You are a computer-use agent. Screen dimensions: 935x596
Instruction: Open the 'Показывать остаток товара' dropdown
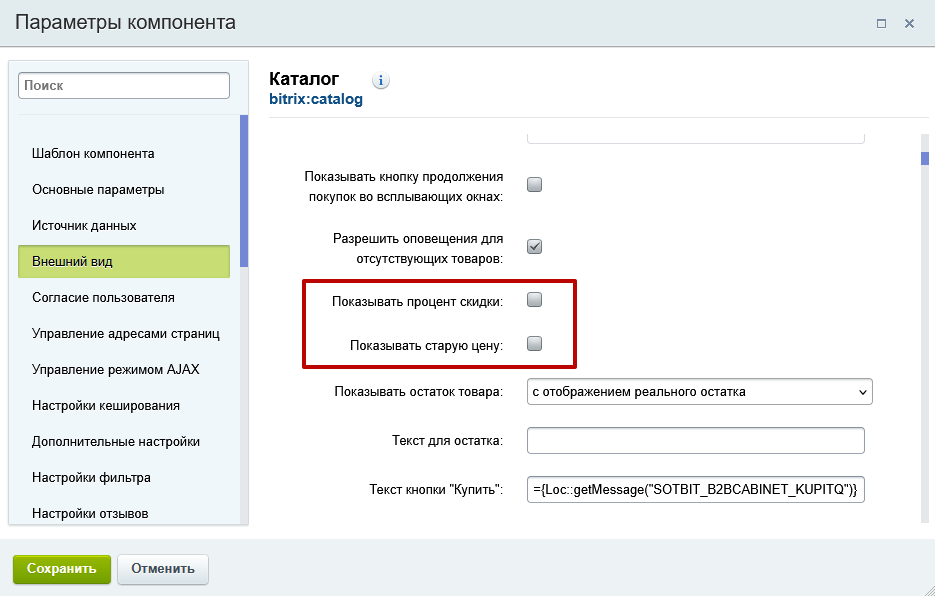tap(698, 391)
